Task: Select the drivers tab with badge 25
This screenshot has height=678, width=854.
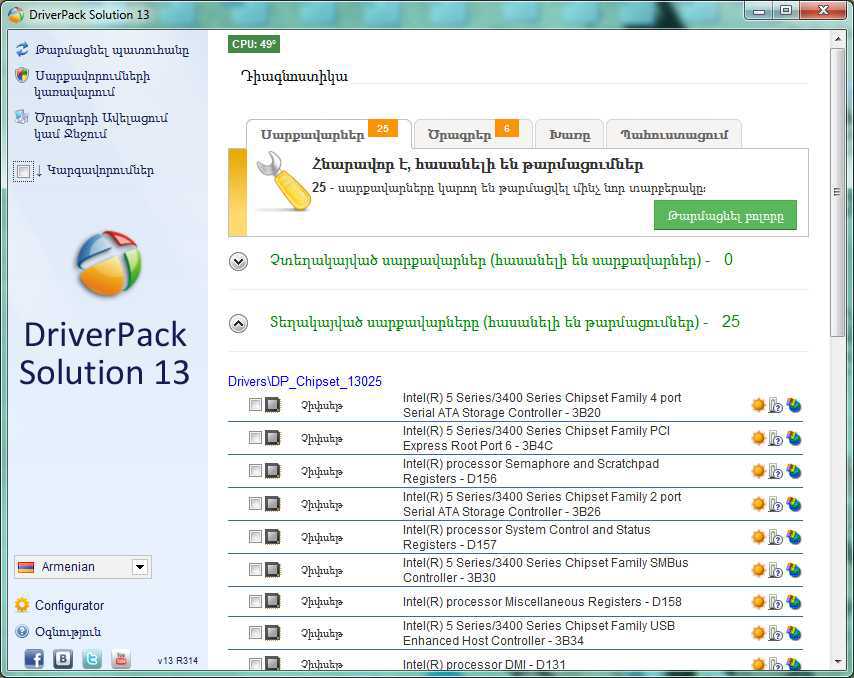Action: tap(328, 134)
